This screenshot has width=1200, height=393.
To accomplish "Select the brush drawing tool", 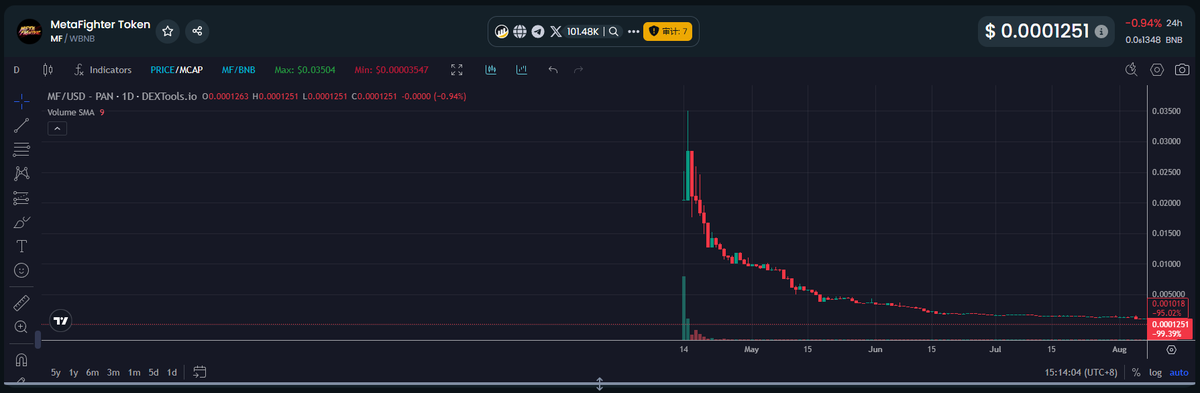I will (x=22, y=222).
